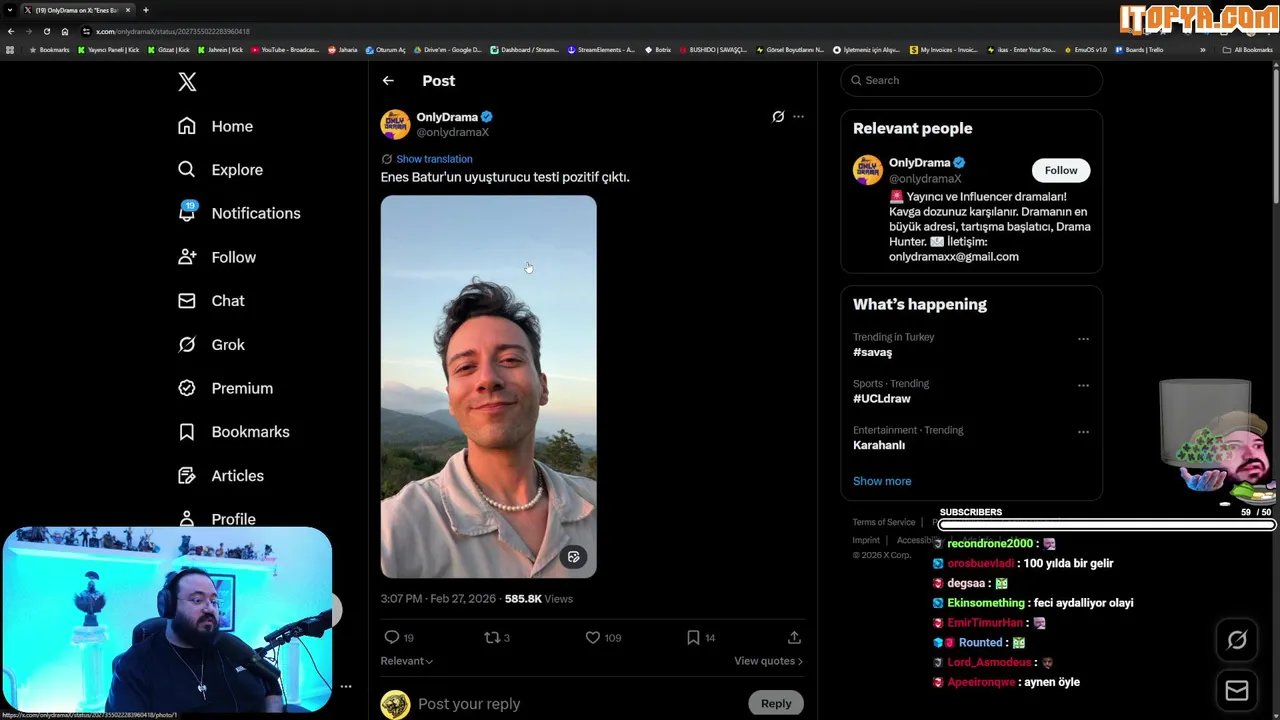1280x720 pixels.
Task: Click the X logo in the sidebar
Action: (187, 82)
